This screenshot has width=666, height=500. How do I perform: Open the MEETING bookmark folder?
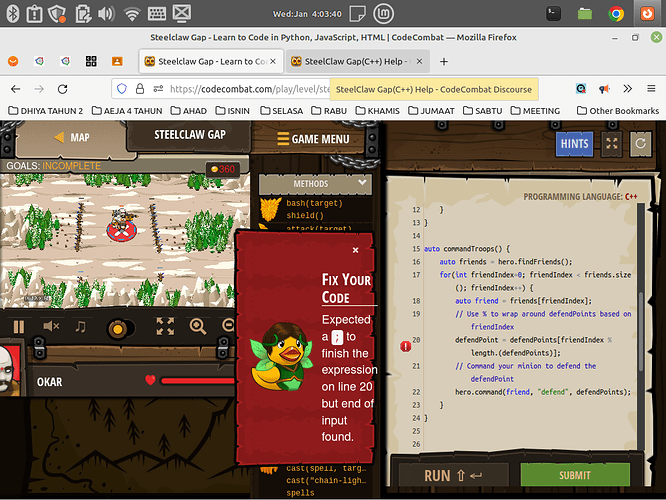tap(535, 111)
